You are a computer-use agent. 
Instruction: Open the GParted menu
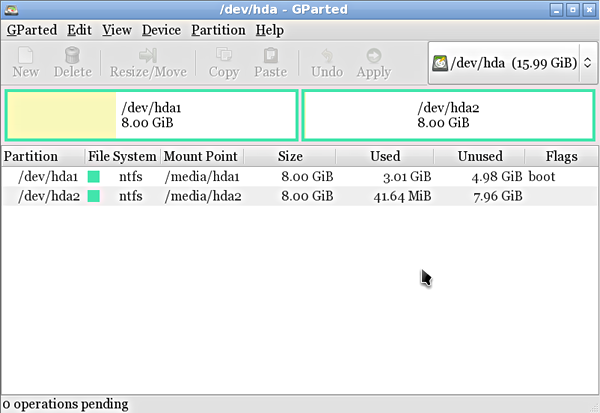32,30
